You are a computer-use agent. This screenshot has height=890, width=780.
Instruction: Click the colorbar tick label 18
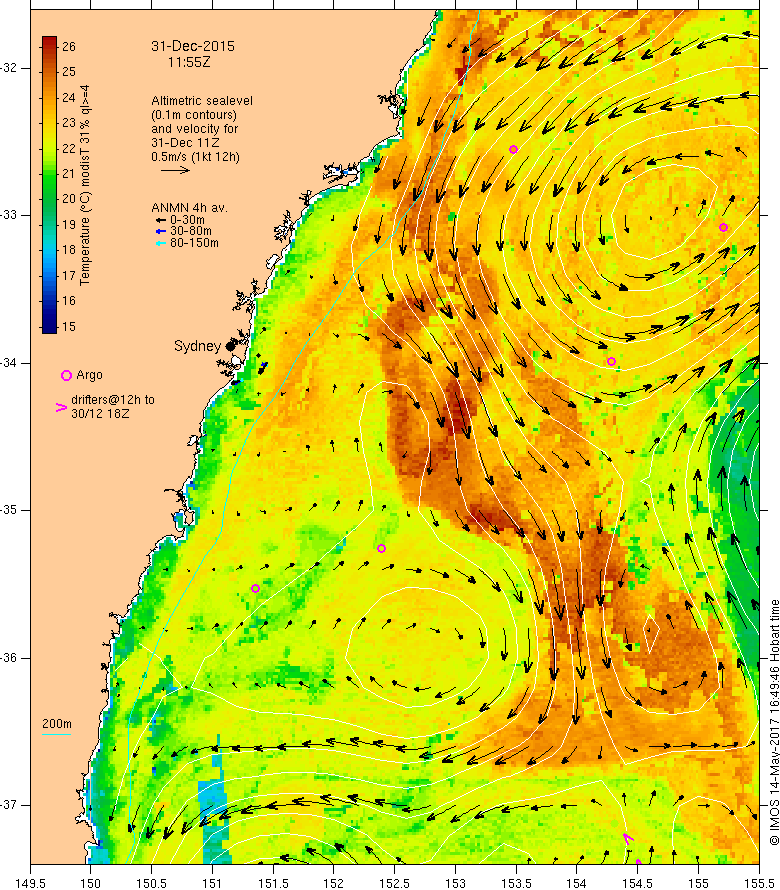click(x=69, y=250)
